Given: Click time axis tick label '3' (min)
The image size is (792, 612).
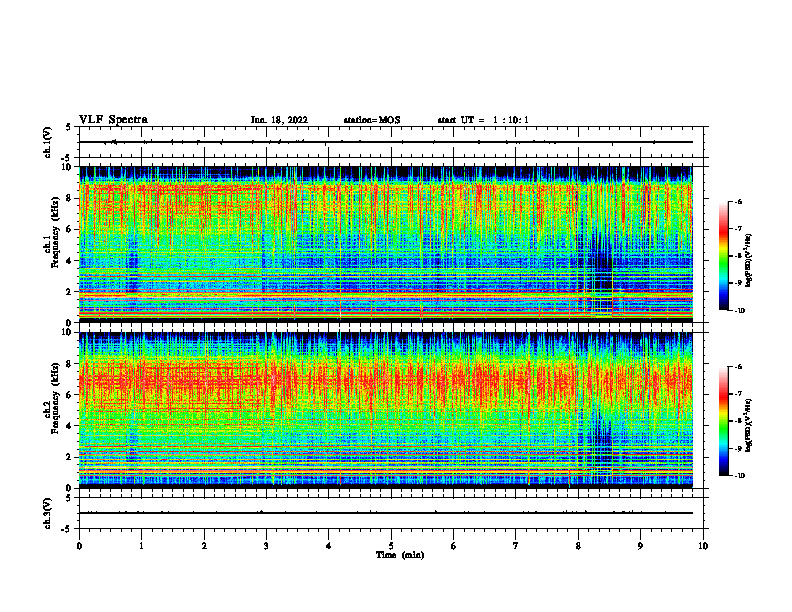Looking at the screenshot, I should 266,546.
